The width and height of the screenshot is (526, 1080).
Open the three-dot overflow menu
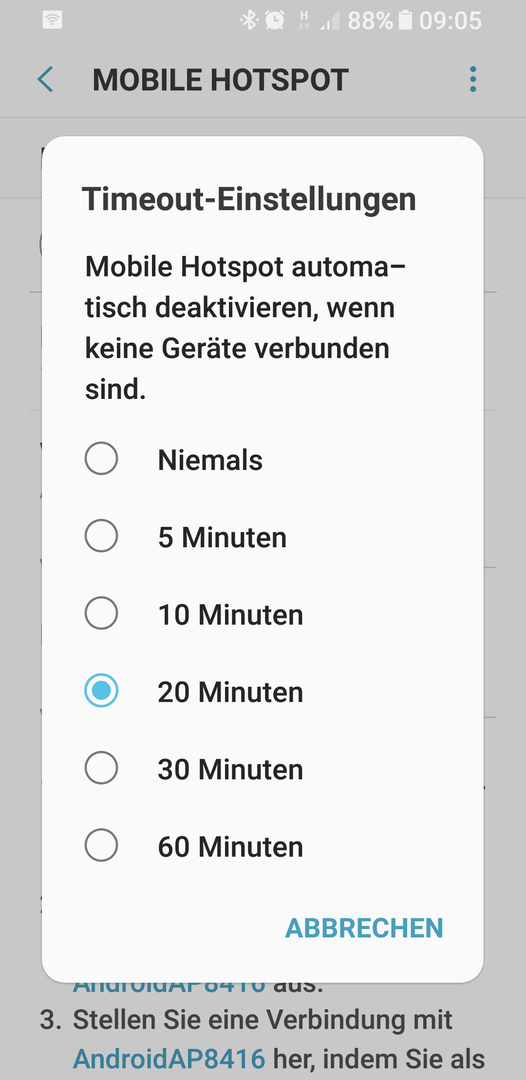coord(472,80)
